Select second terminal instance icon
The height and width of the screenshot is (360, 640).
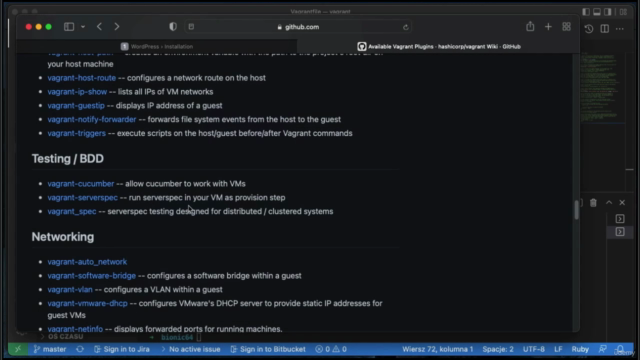(x=620, y=232)
